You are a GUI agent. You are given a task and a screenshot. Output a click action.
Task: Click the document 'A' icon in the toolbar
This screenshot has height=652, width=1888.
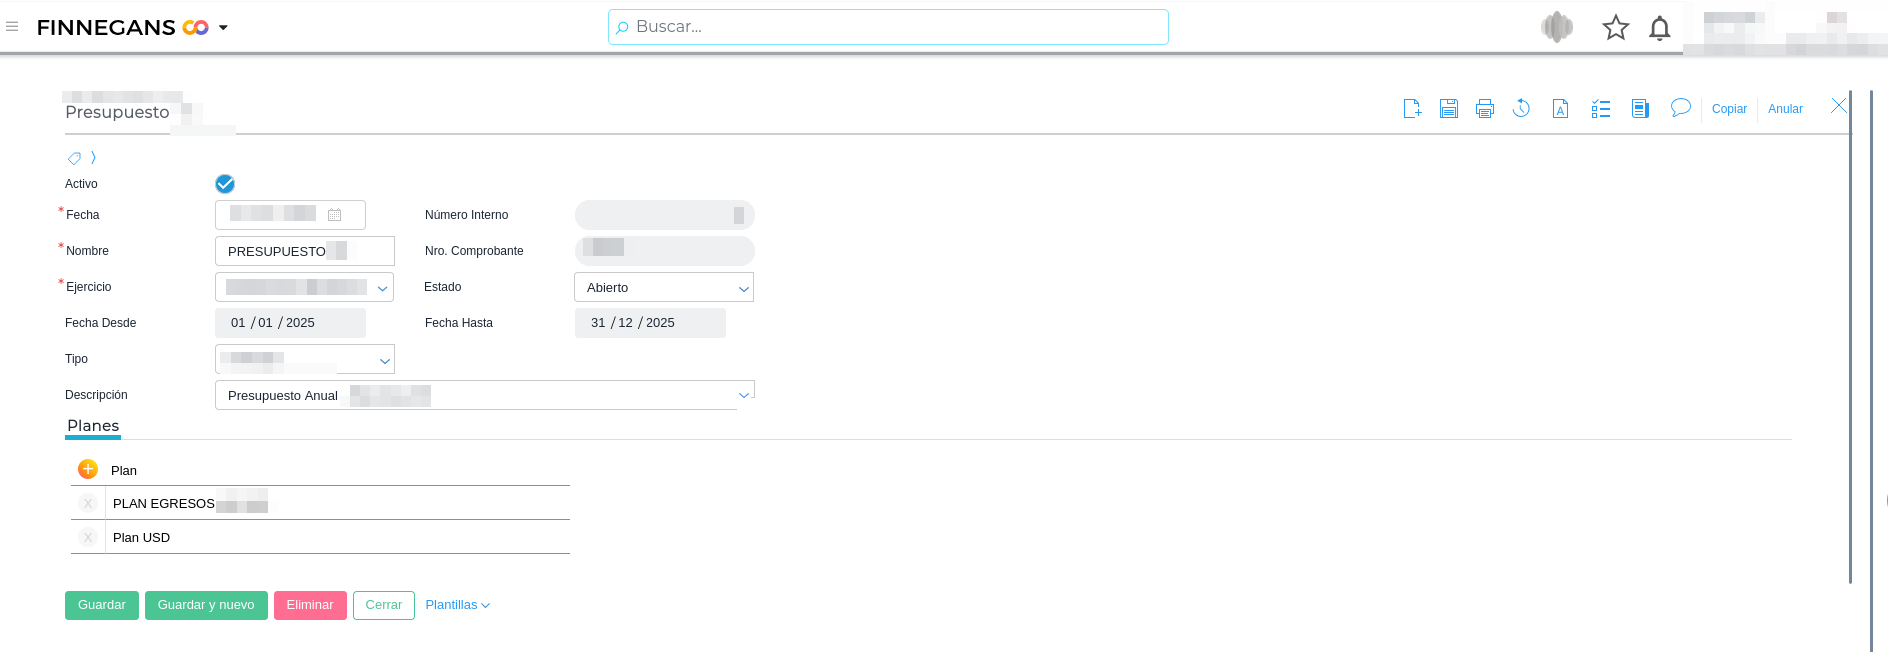tap(1560, 108)
